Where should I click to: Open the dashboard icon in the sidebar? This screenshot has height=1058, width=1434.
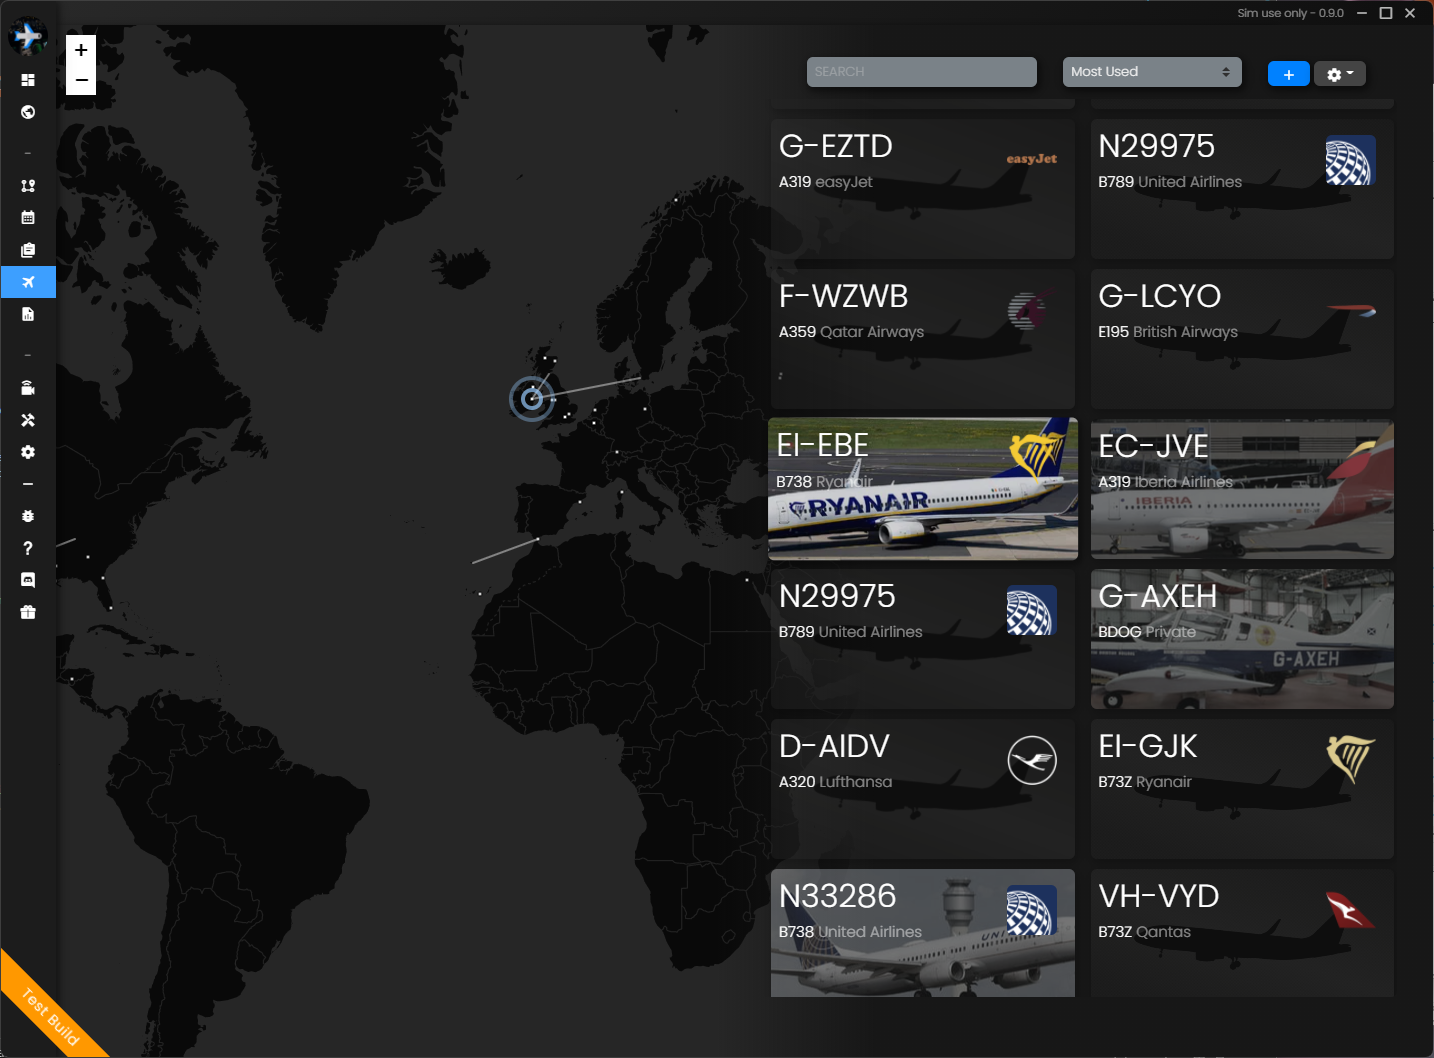[x=28, y=80]
